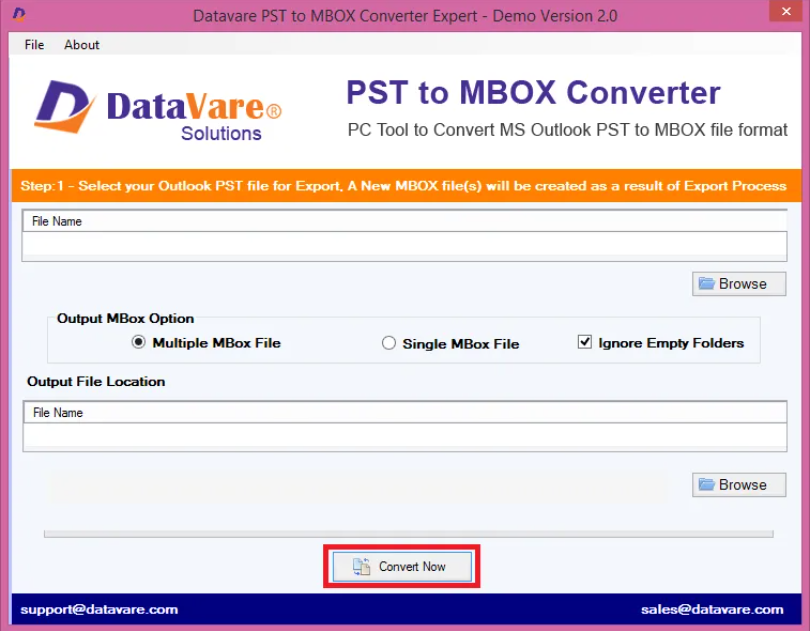Click the support@datavare.com email
The width and height of the screenshot is (810, 631).
(x=99, y=609)
